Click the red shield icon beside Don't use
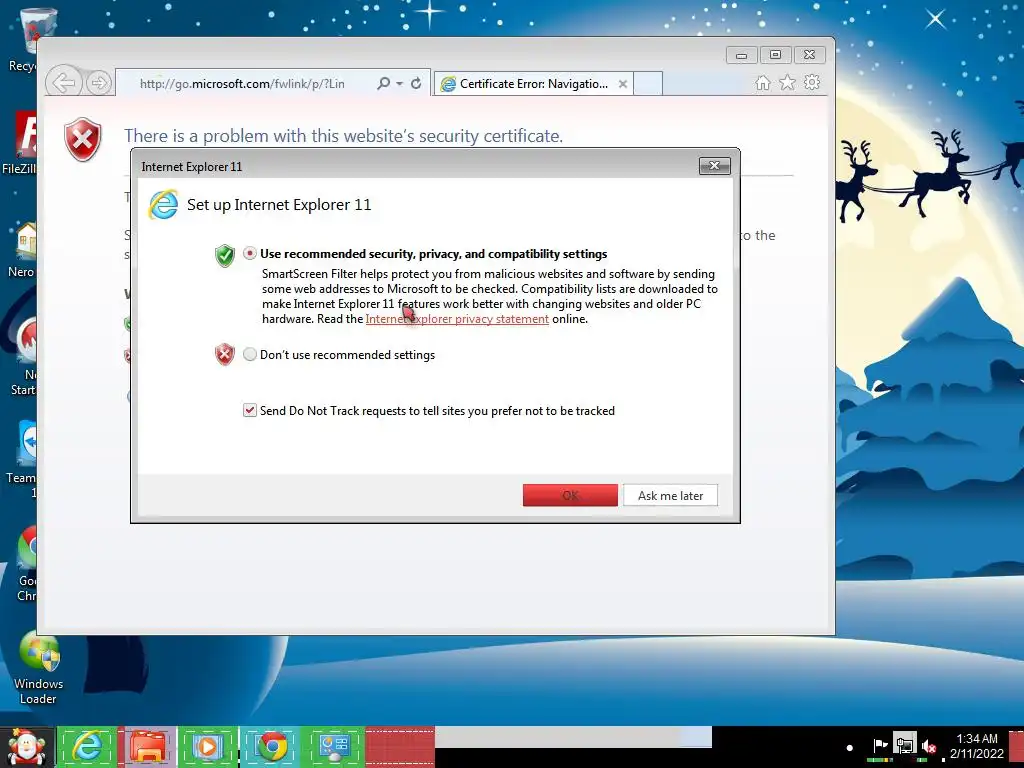 (225, 355)
